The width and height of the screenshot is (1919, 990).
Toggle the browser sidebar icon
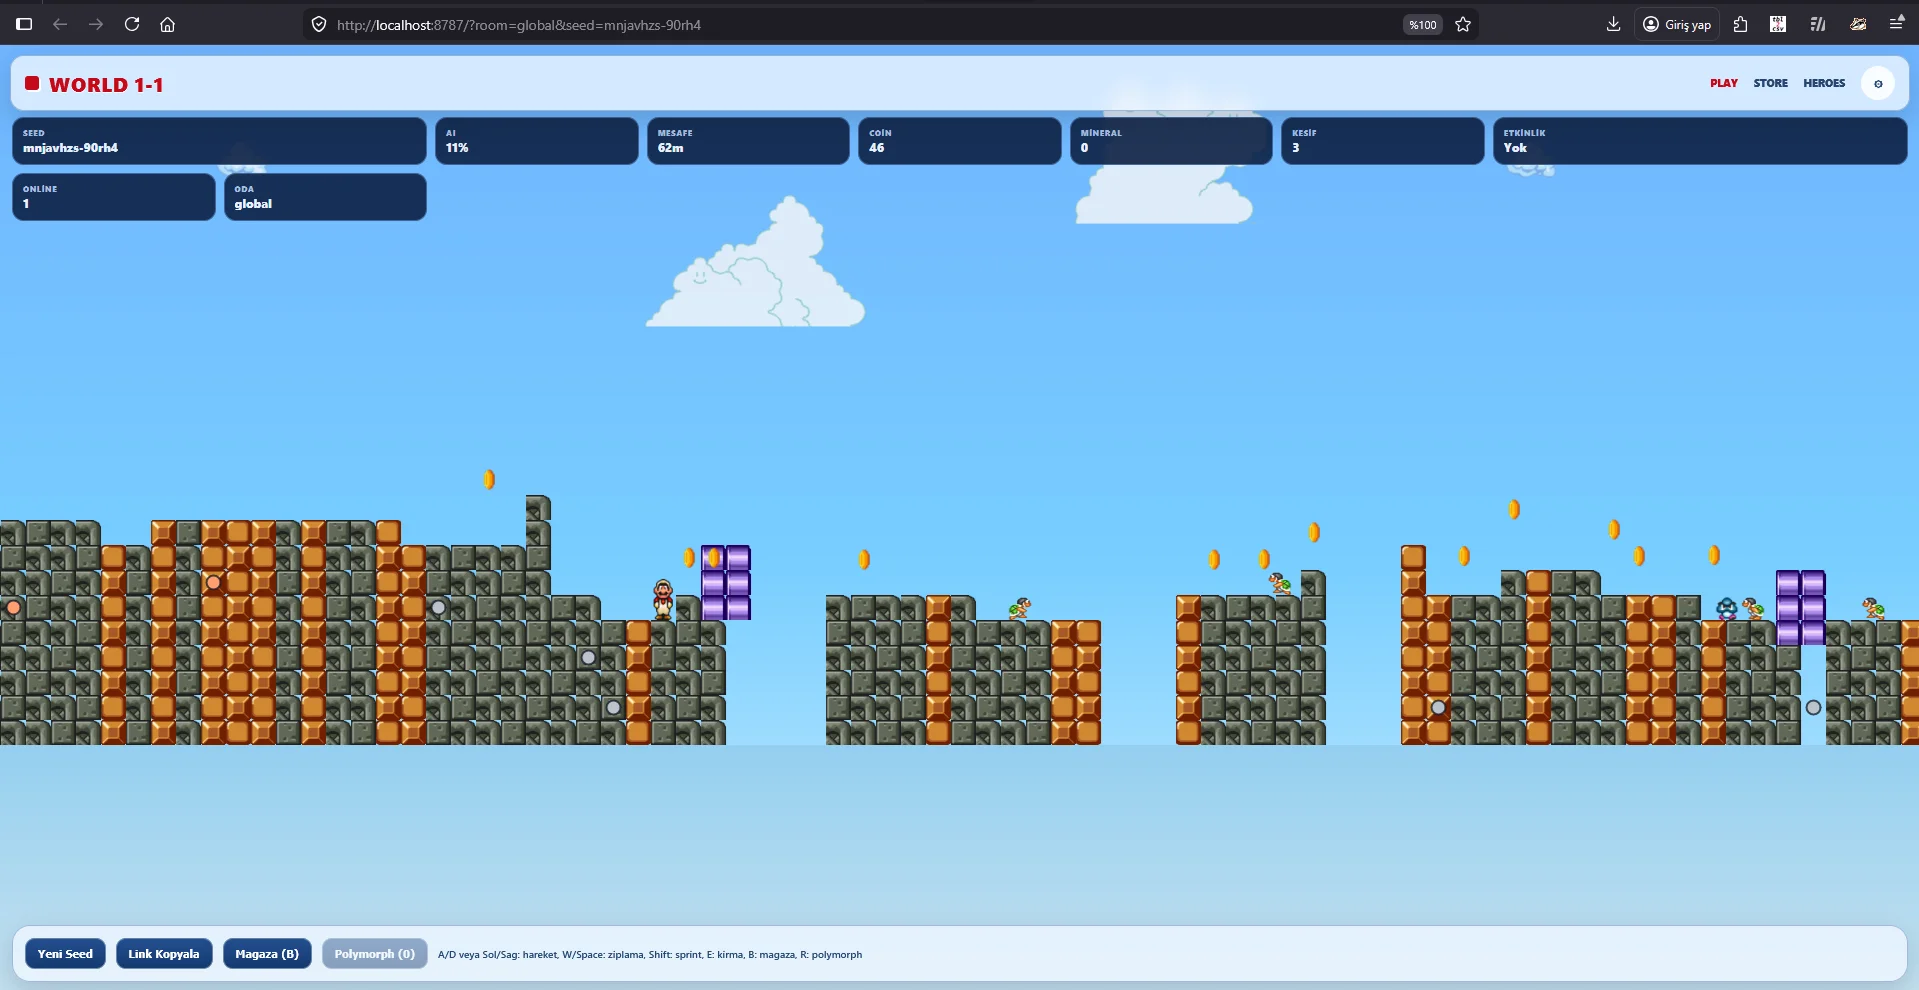coord(24,24)
